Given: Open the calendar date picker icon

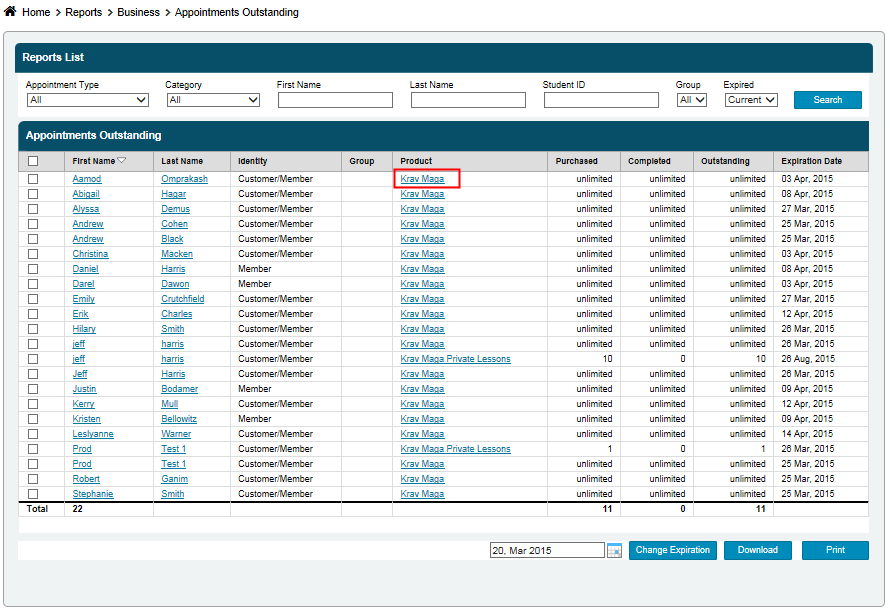Looking at the screenshot, I should 614,551.
